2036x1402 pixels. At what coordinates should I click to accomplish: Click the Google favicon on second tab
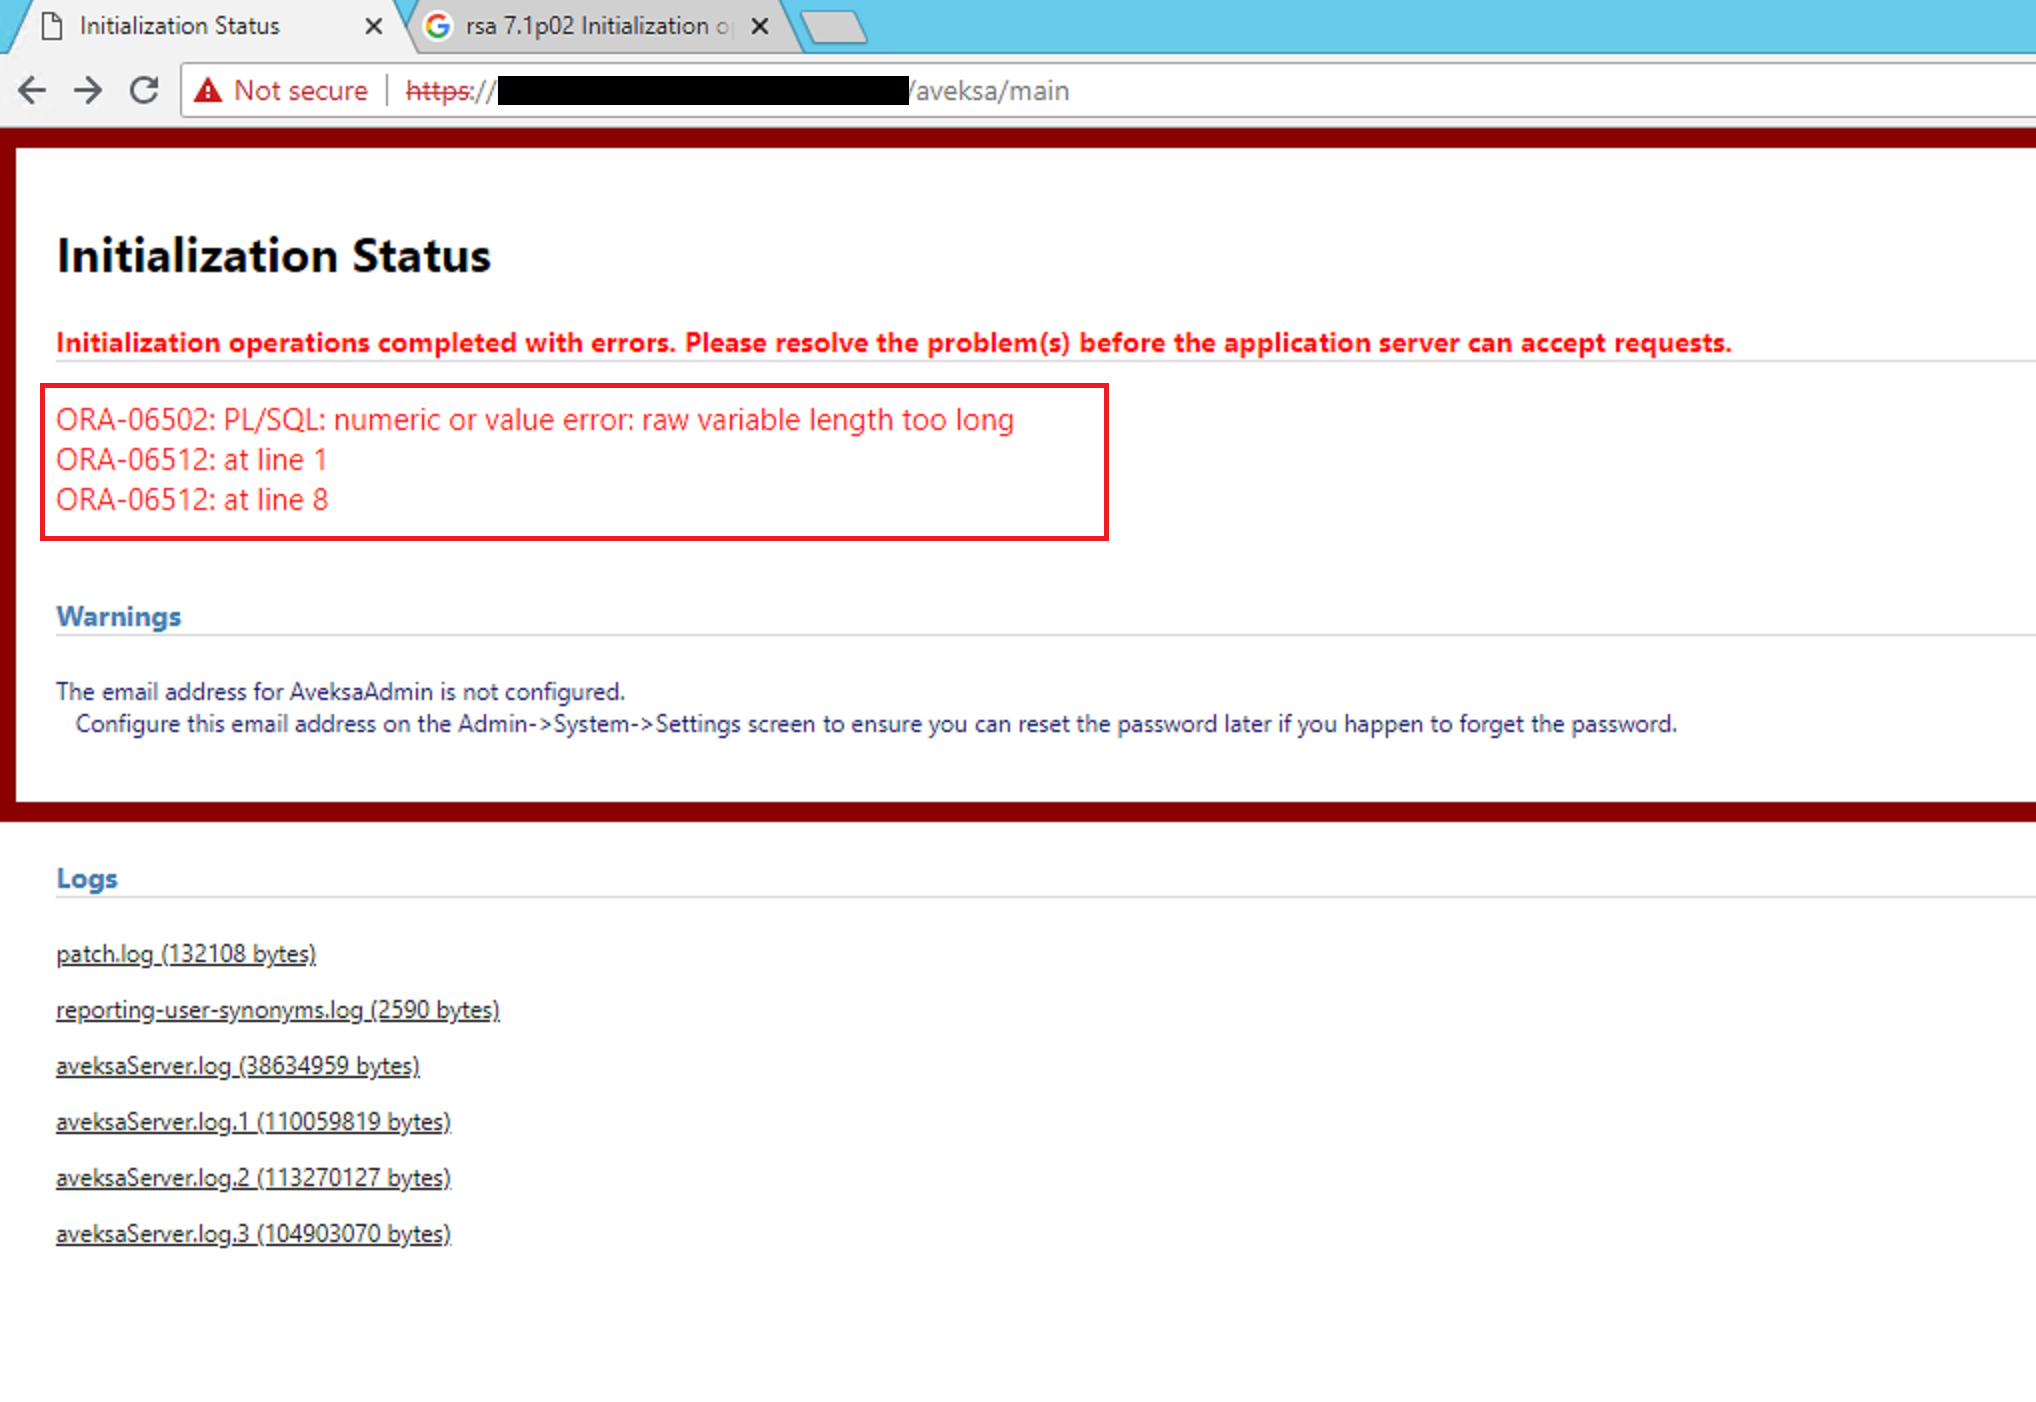click(x=437, y=26)
